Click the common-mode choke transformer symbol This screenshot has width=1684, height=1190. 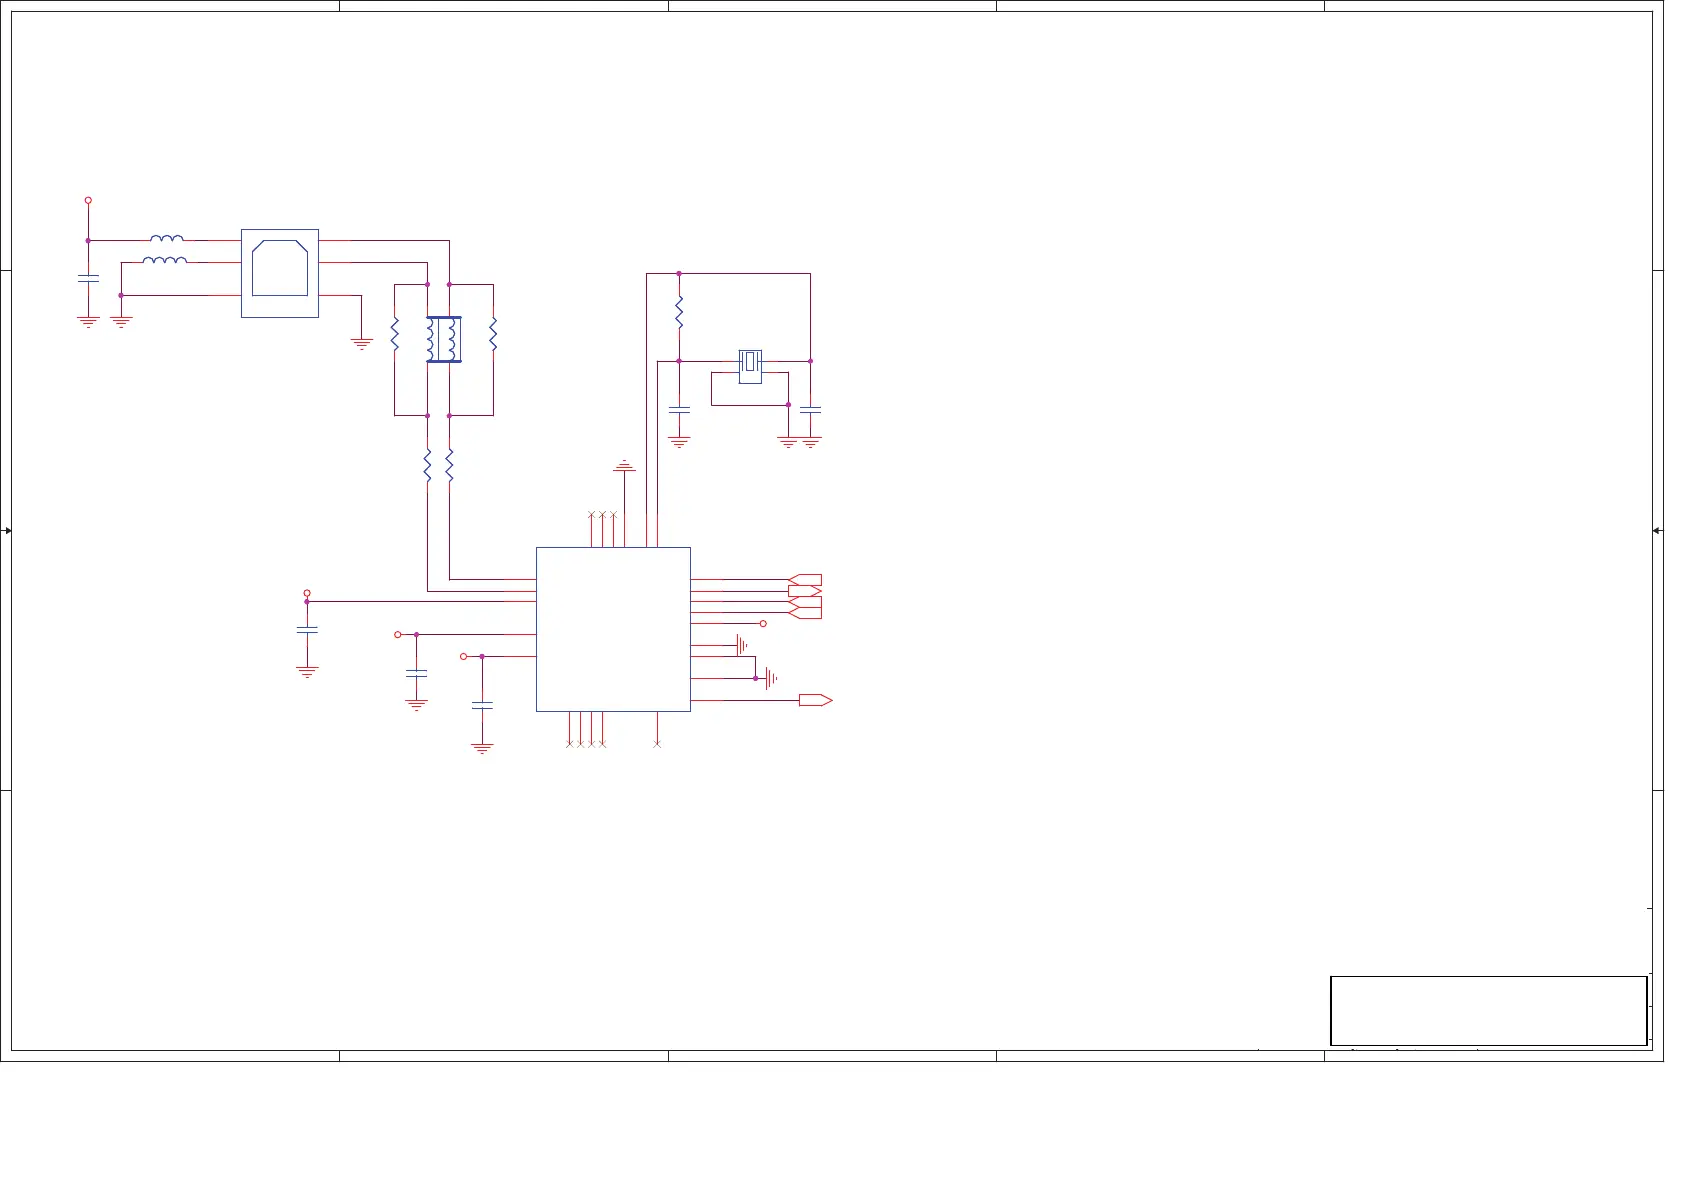(x=443, y=339)
